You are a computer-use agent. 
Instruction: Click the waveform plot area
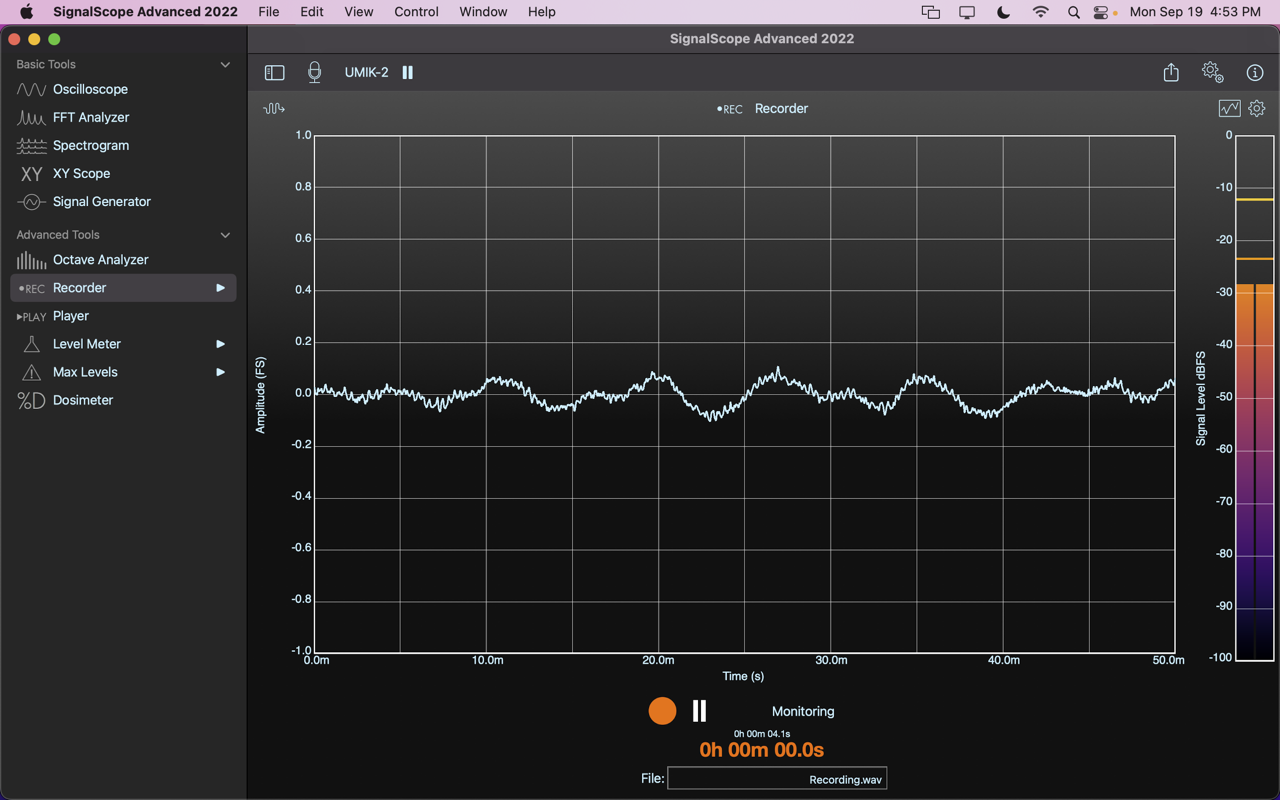point(745,394)
